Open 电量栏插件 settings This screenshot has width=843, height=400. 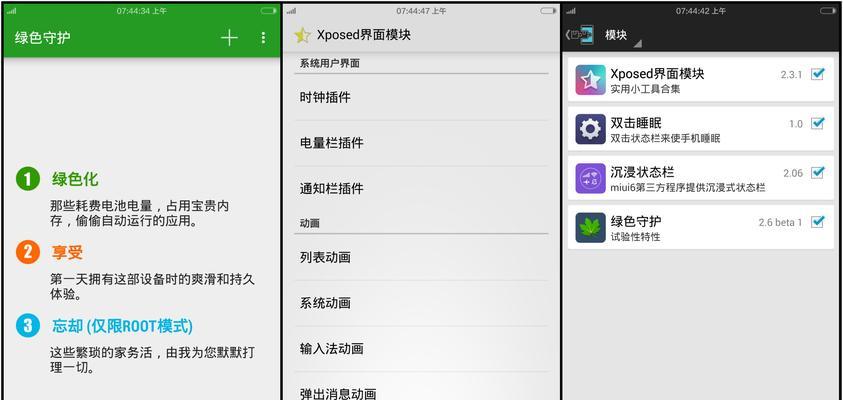(422, 143)
